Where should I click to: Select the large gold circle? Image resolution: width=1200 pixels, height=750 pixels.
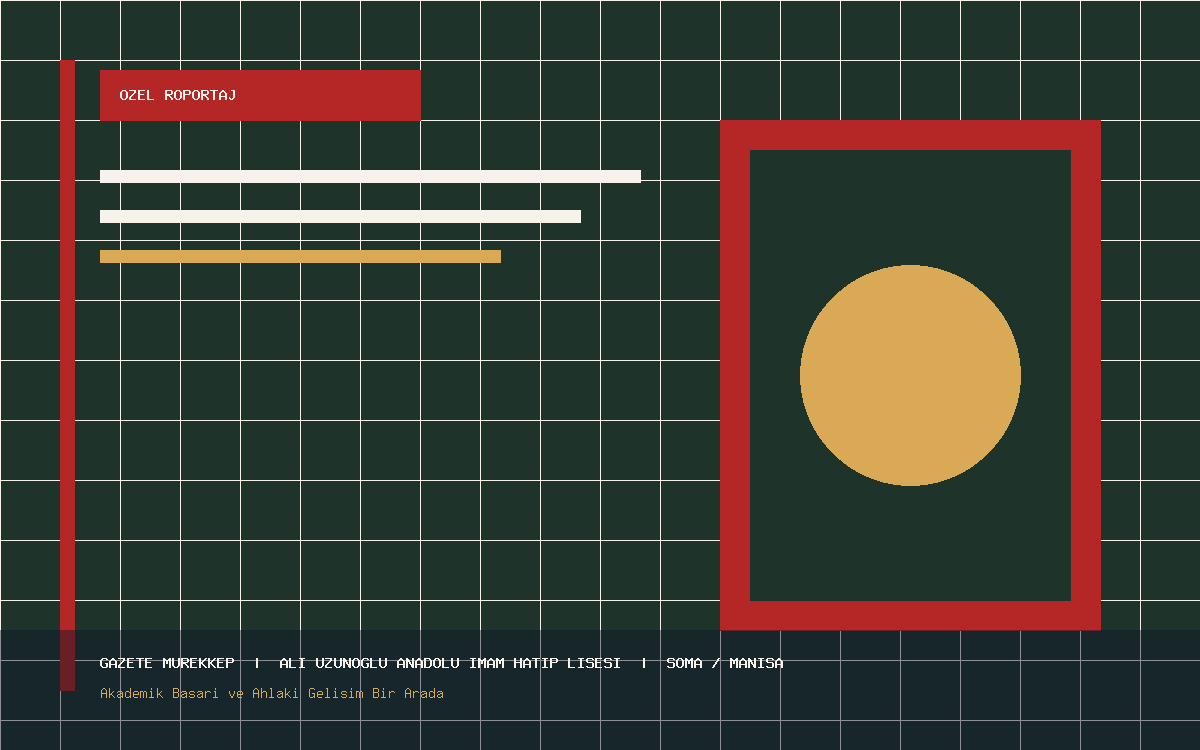click(x=910, y=375)
